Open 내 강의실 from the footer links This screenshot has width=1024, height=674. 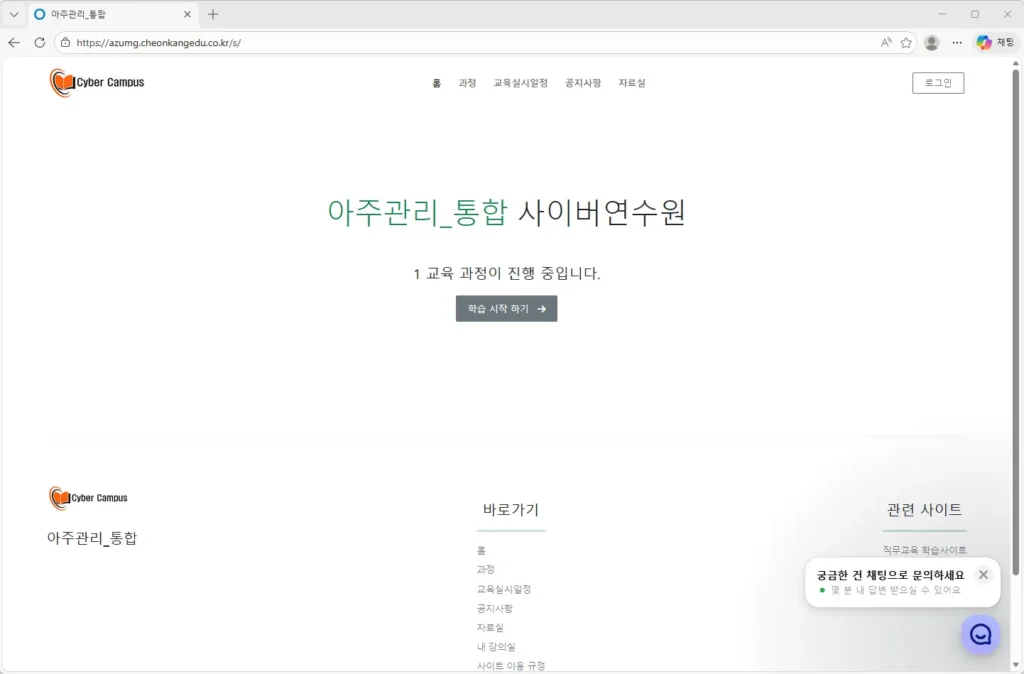click(x=499, y=647)
